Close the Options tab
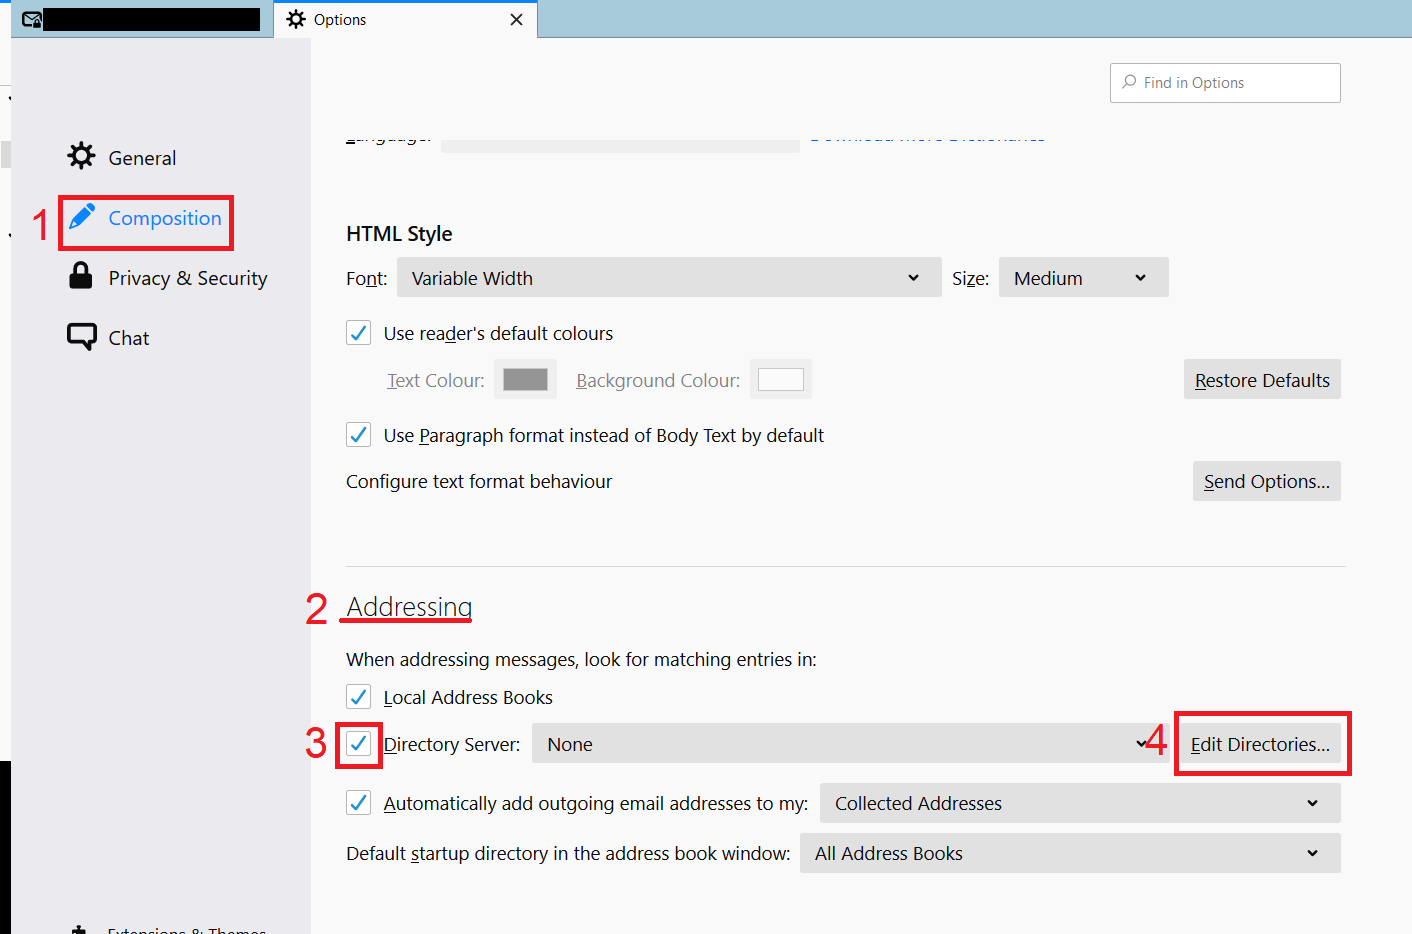The height and width of the screenshot is (934, 1412). (x=516, y=19)
